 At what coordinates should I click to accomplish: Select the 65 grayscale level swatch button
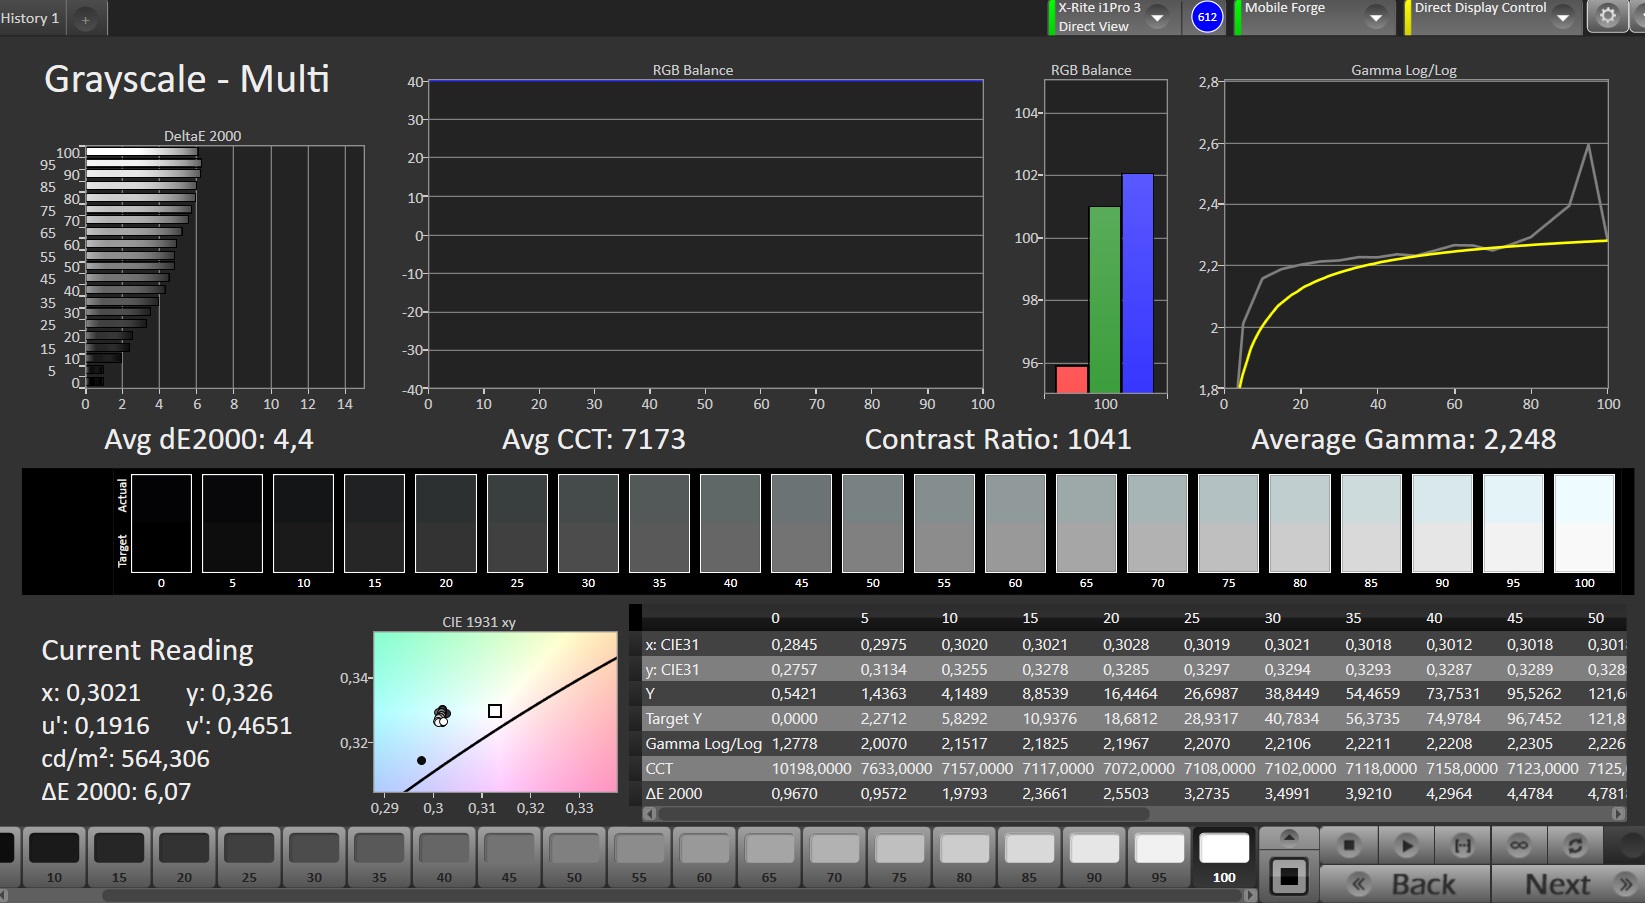point(769,858)
